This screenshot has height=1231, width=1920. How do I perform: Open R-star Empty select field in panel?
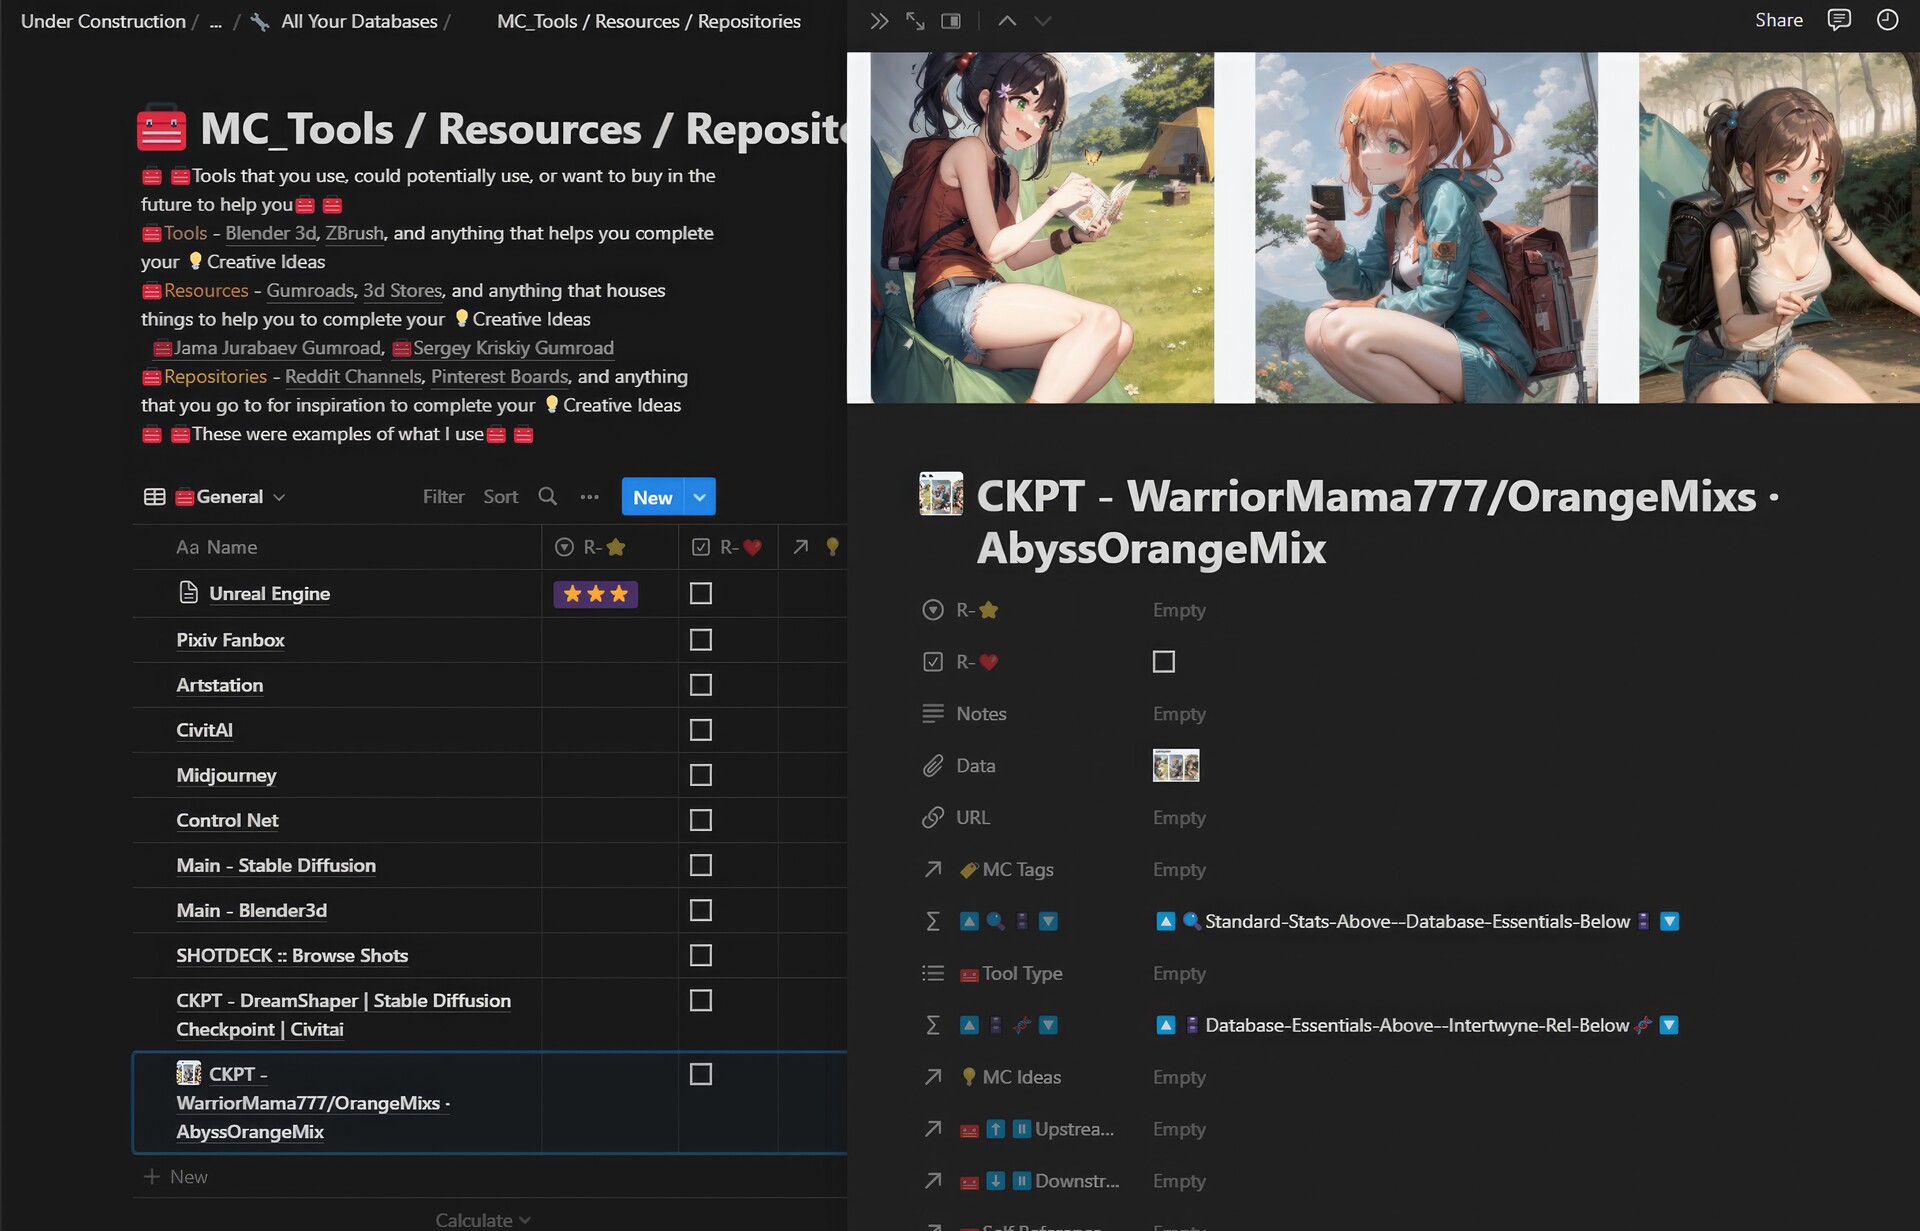tap(1179, 610)
